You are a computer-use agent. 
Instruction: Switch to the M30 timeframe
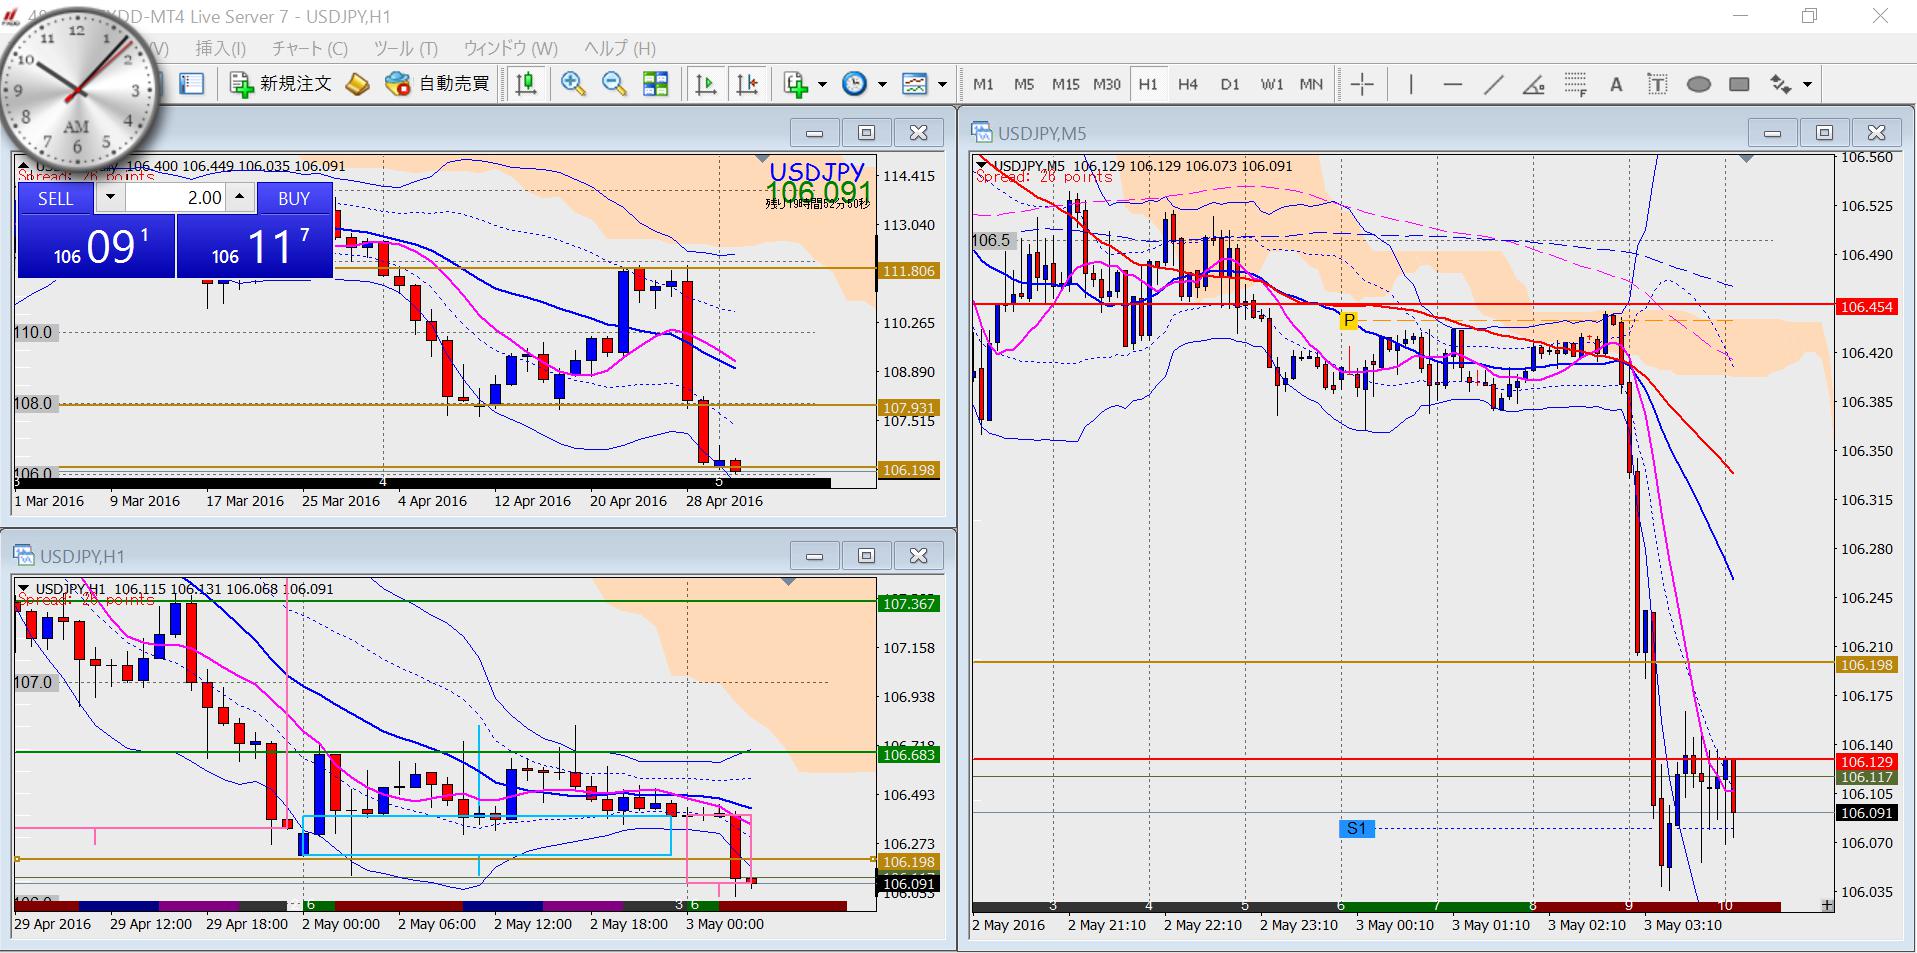[x=1107, y=84]
